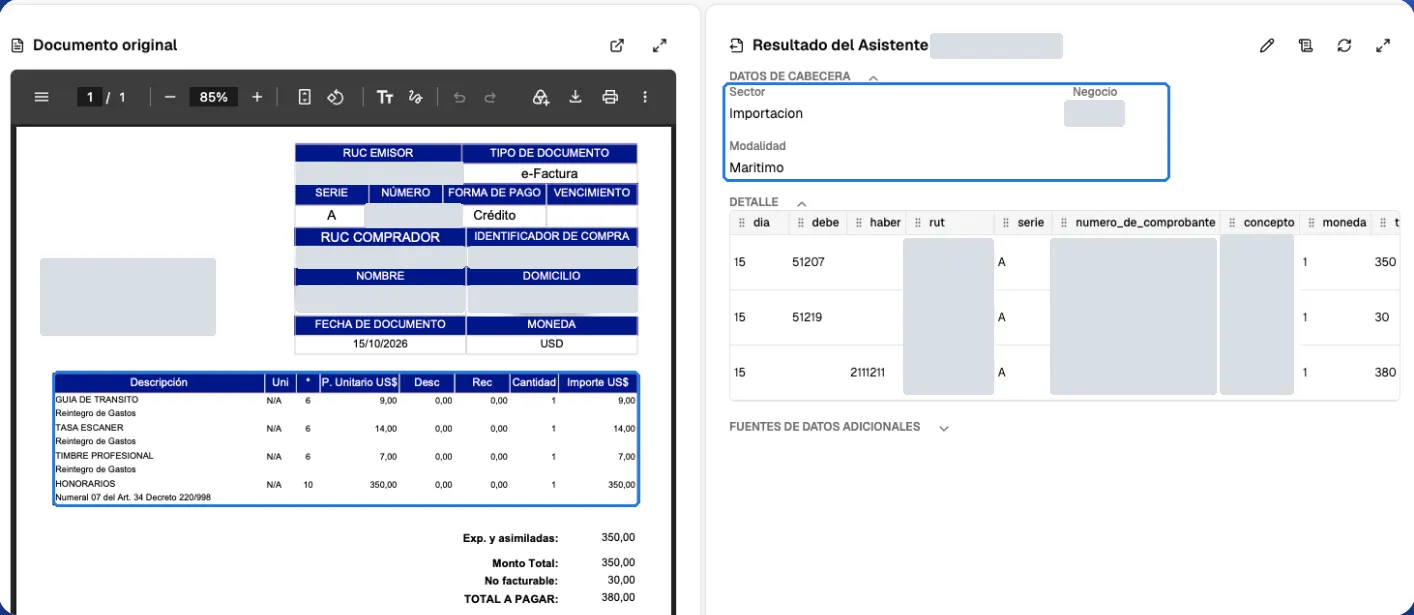Open PDF viewer more options menu
This screenshot has width=1414, height=615.
pyautogui.click(x=645, y=97)
